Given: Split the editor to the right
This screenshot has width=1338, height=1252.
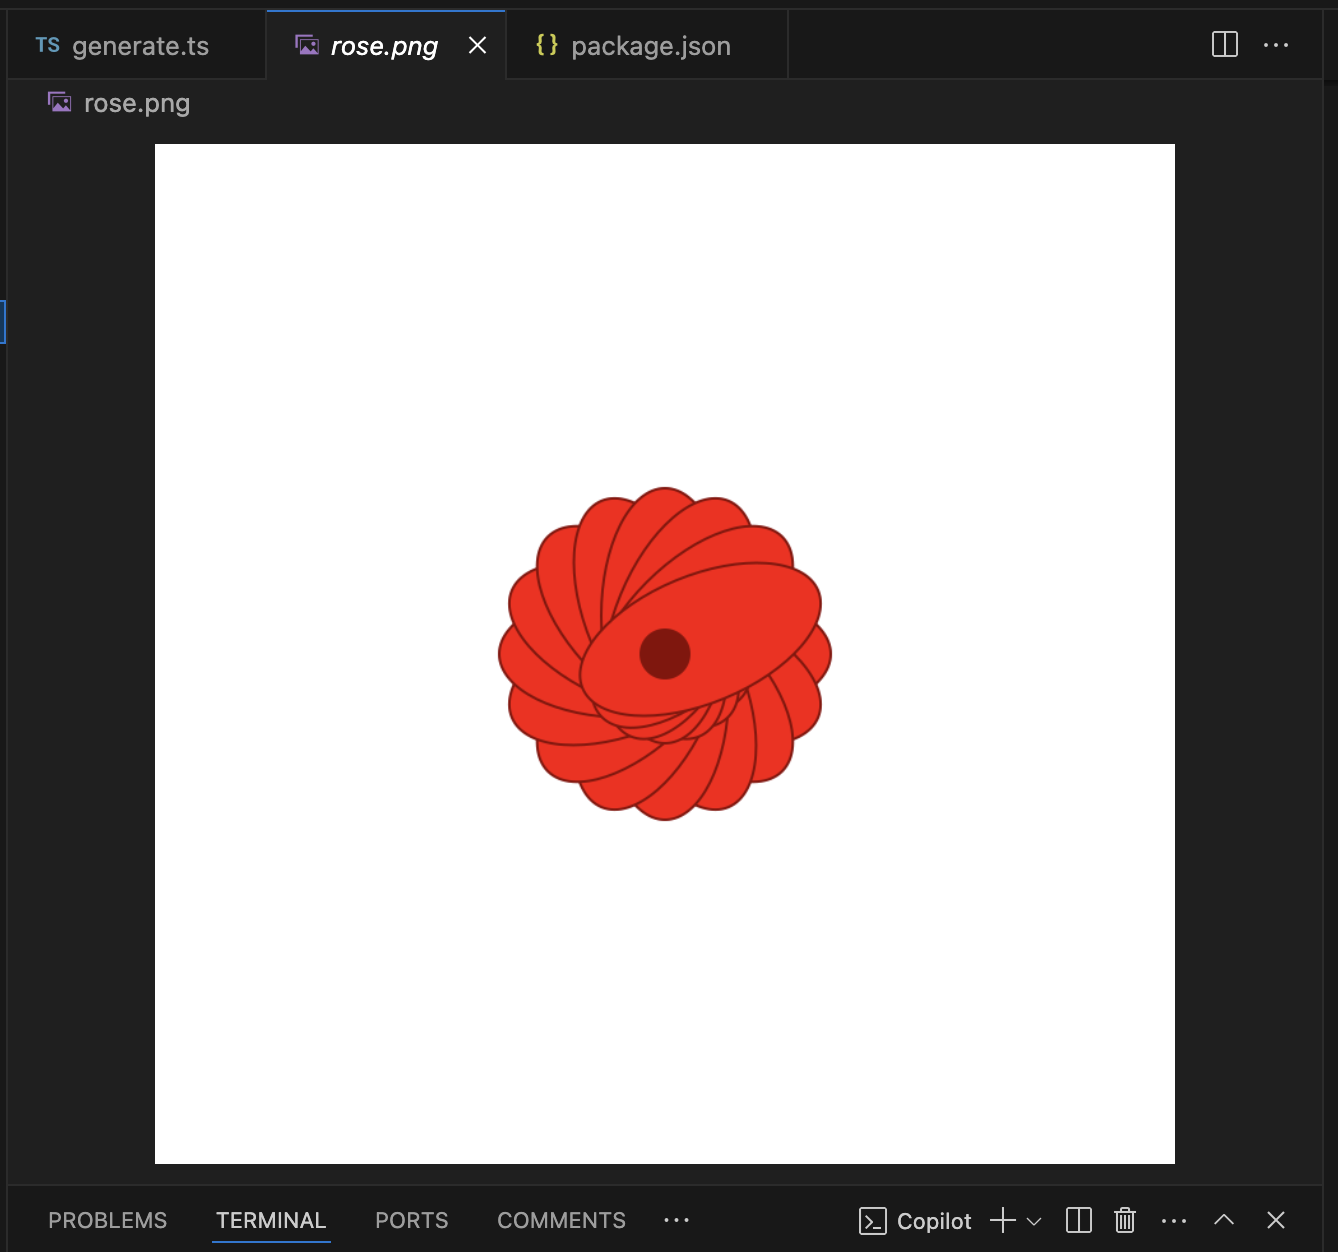Looking at the screenshot, I should click(1225, 45).
